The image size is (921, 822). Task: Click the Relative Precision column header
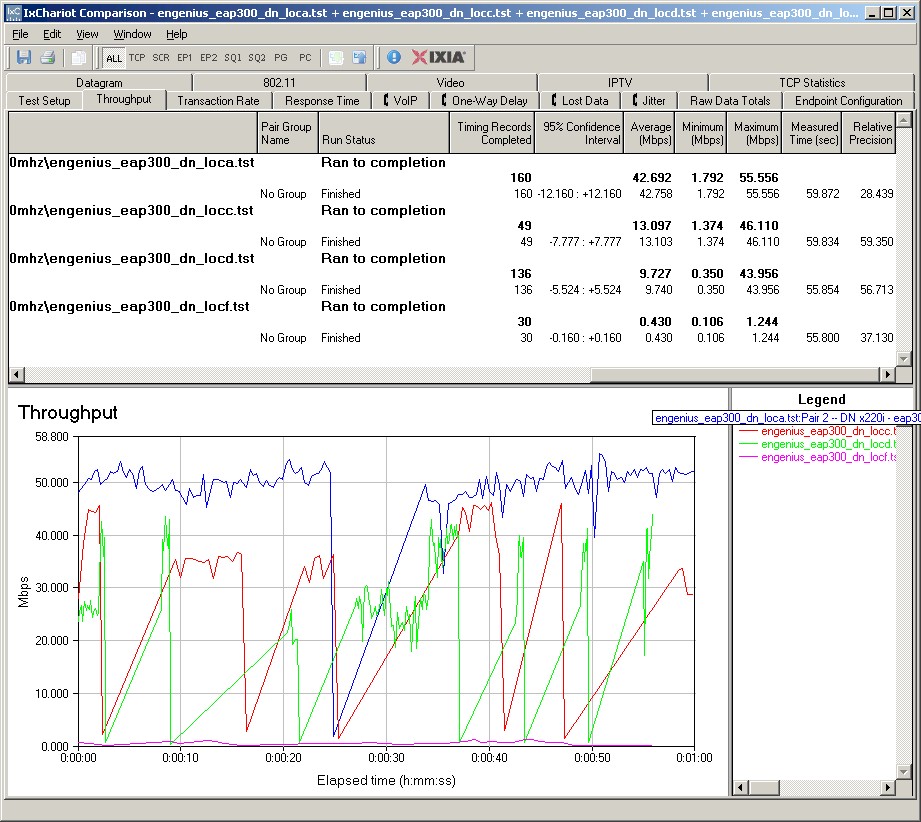(x=869, y=133)
